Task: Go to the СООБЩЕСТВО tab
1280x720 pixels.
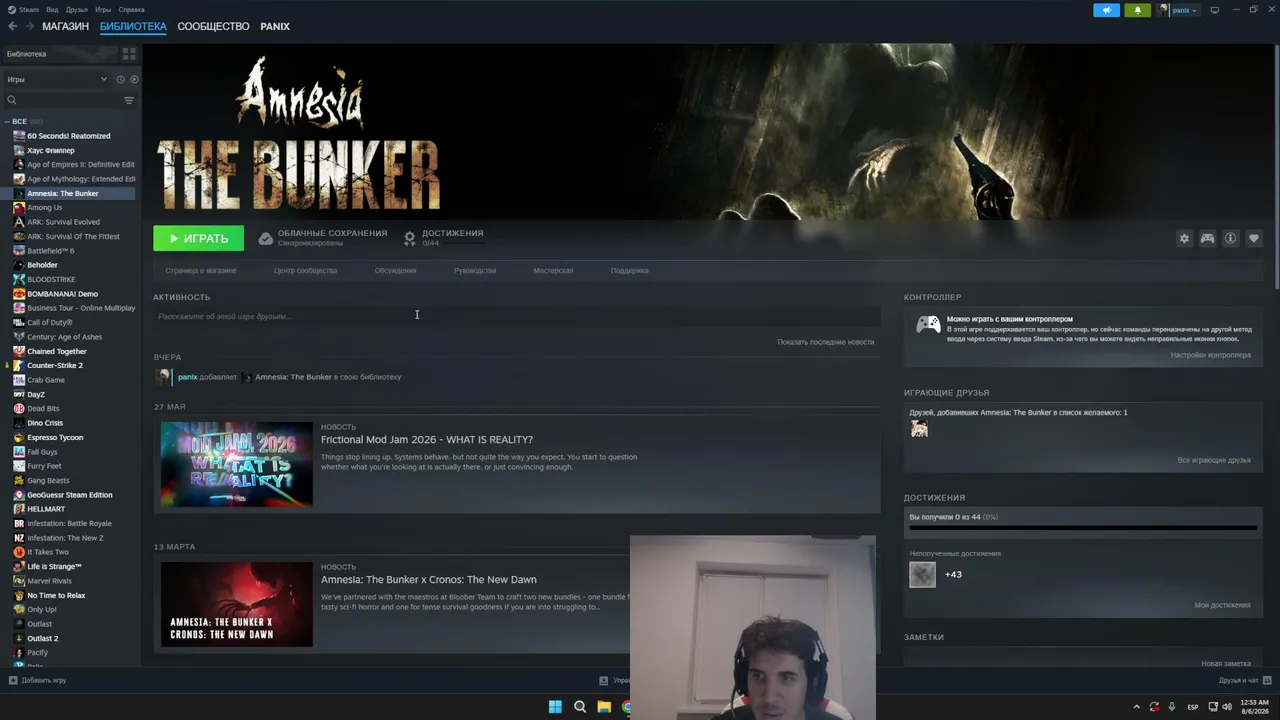Action: click(213, 26)
